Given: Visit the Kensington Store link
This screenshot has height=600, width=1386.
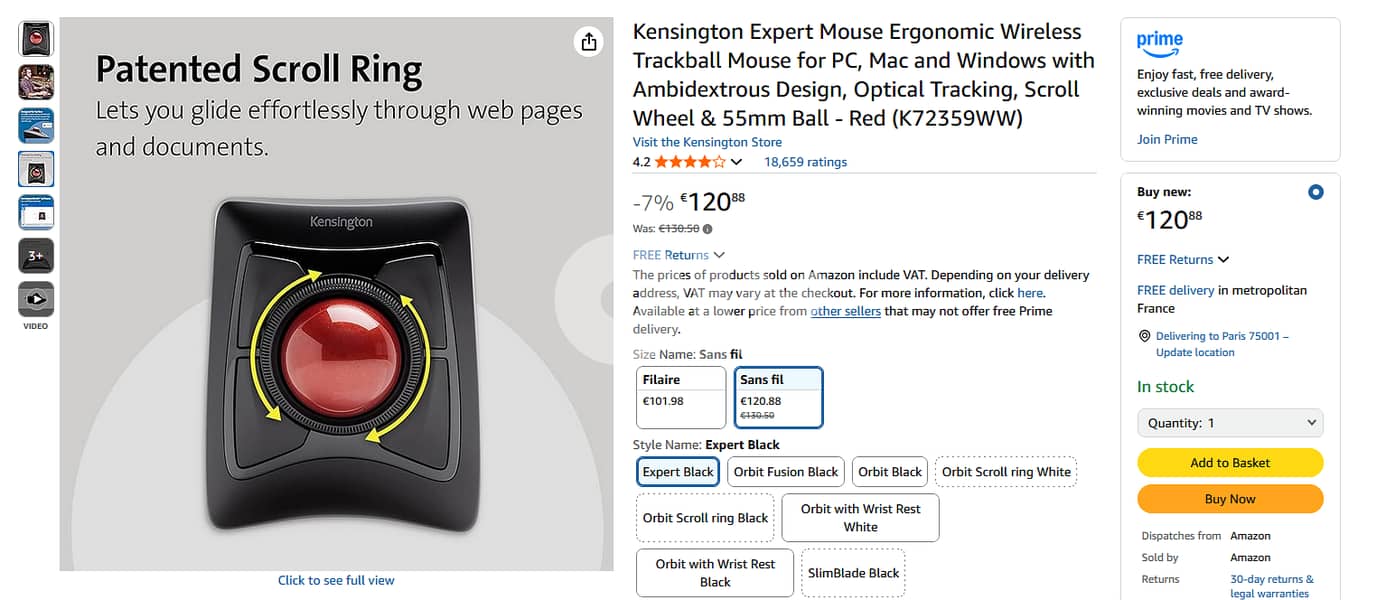Looking at the screenshot, I should pyautogui.click(x=707, y=142).
